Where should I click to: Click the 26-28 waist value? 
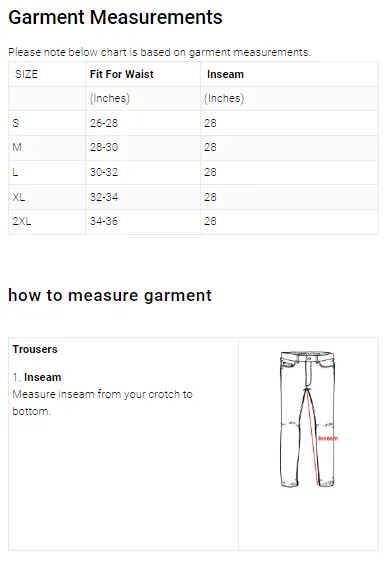[104, 123]
